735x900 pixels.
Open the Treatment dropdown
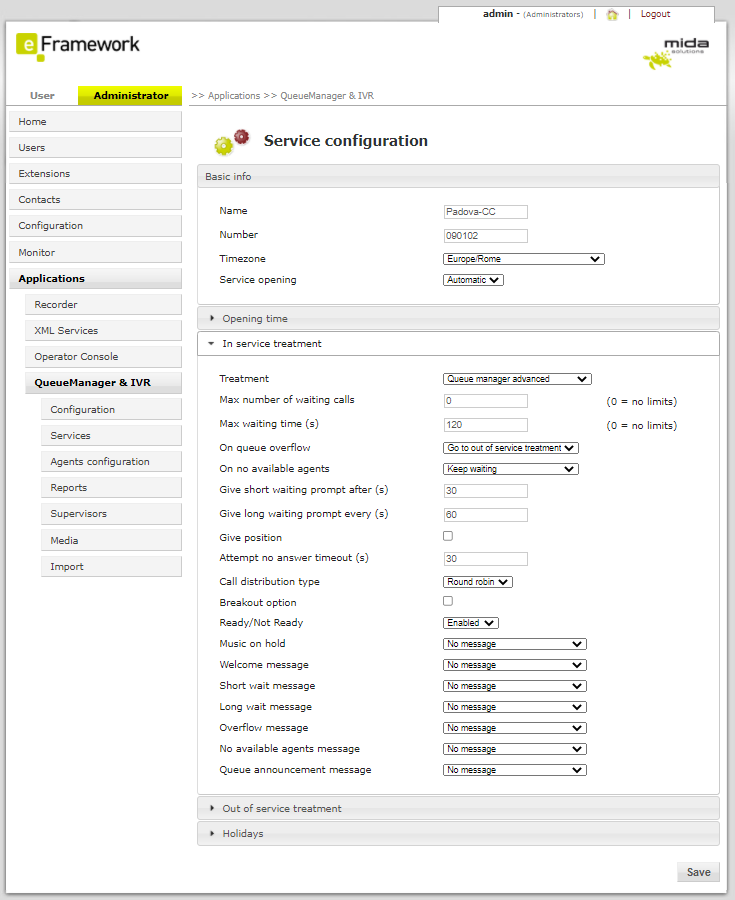517,379
